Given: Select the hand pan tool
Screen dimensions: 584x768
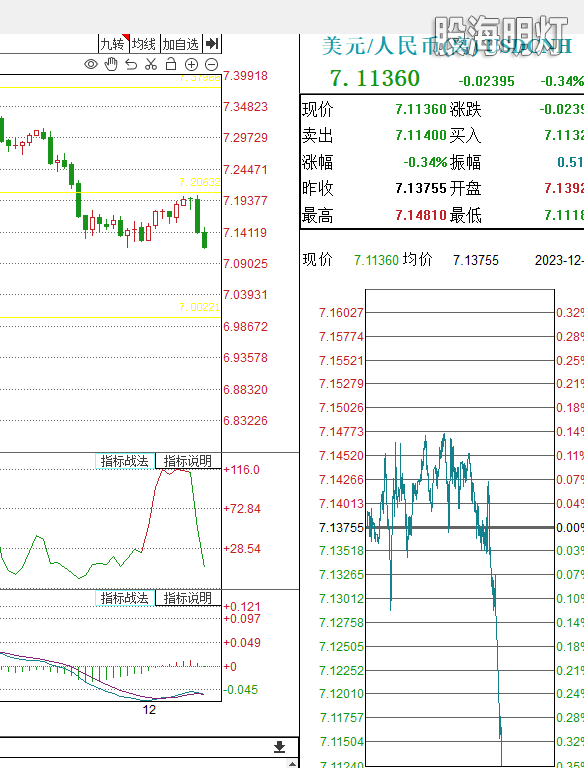Looking at the screenshot, I should click(111, 64).
